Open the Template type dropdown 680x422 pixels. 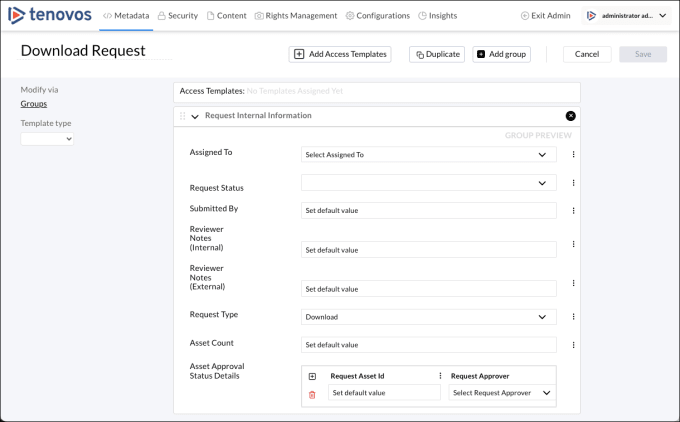47,140
